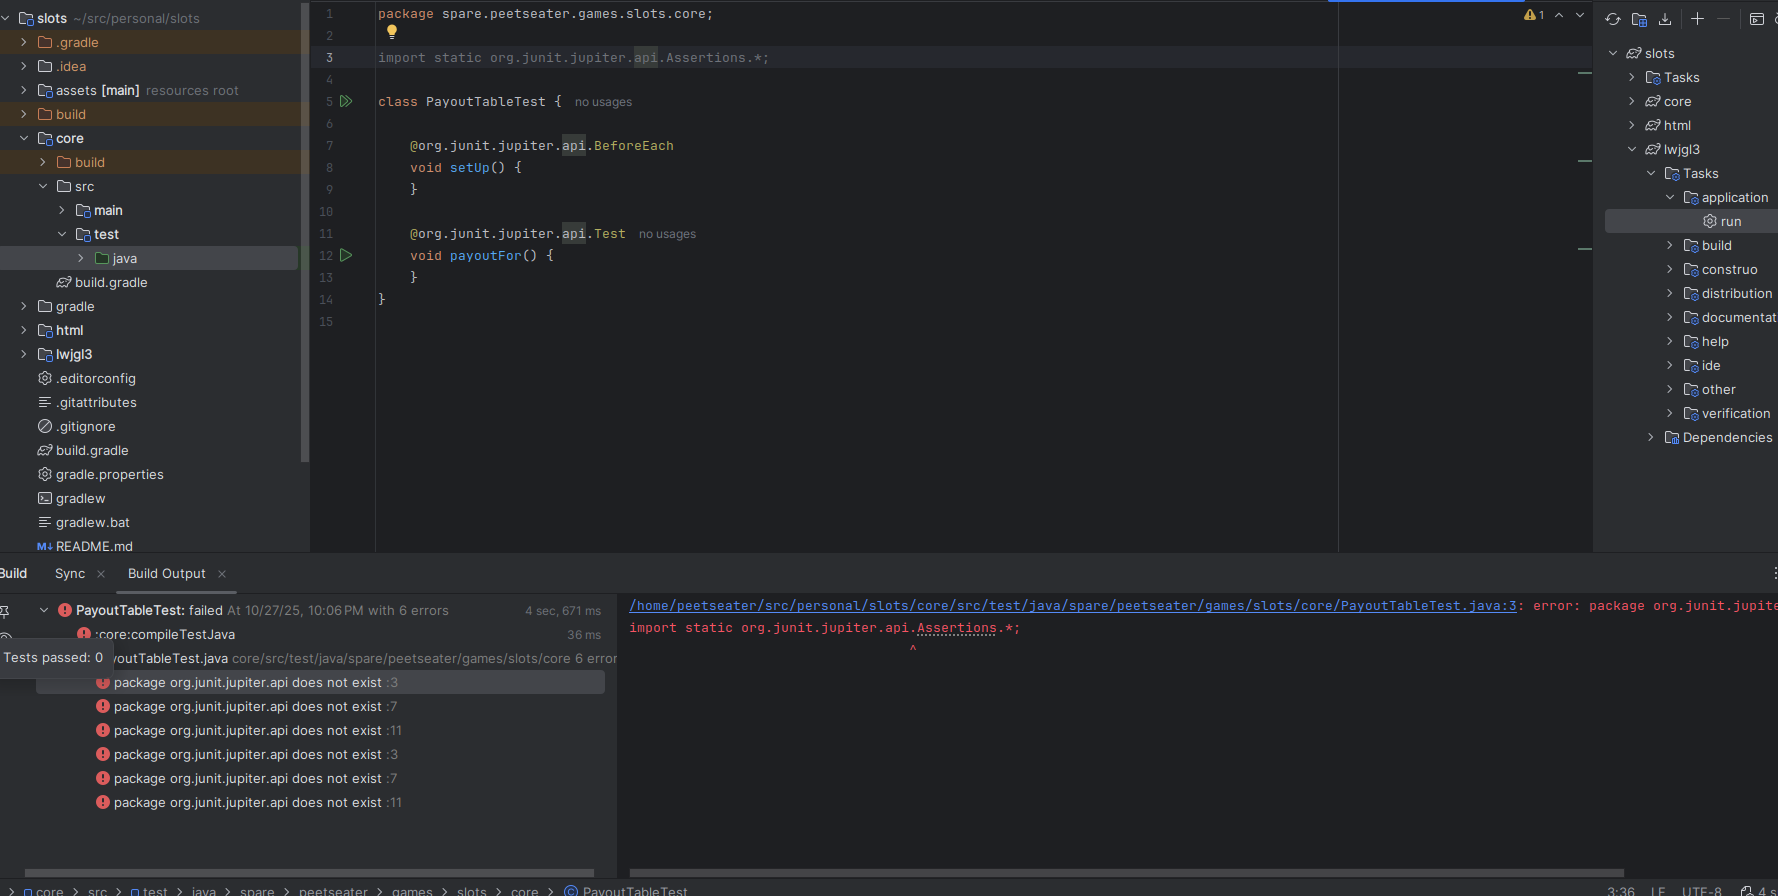Screen dimensions: 1778x896
Task: Expand the verification task group
Action: click(x=1669, y=413)
